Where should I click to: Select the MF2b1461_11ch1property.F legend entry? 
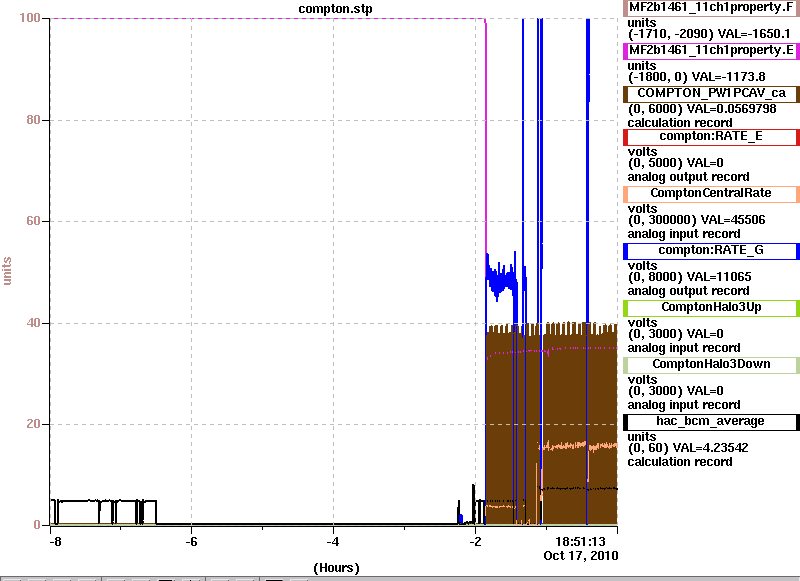tap(711, 8)
